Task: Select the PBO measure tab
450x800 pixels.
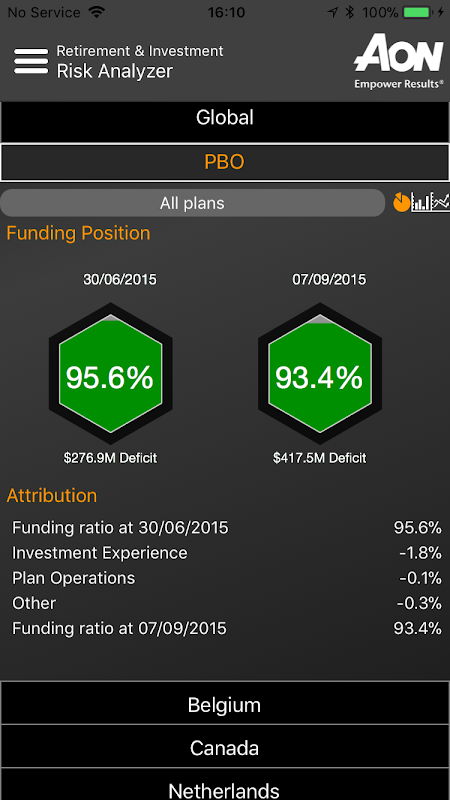Action: (225, 162)
